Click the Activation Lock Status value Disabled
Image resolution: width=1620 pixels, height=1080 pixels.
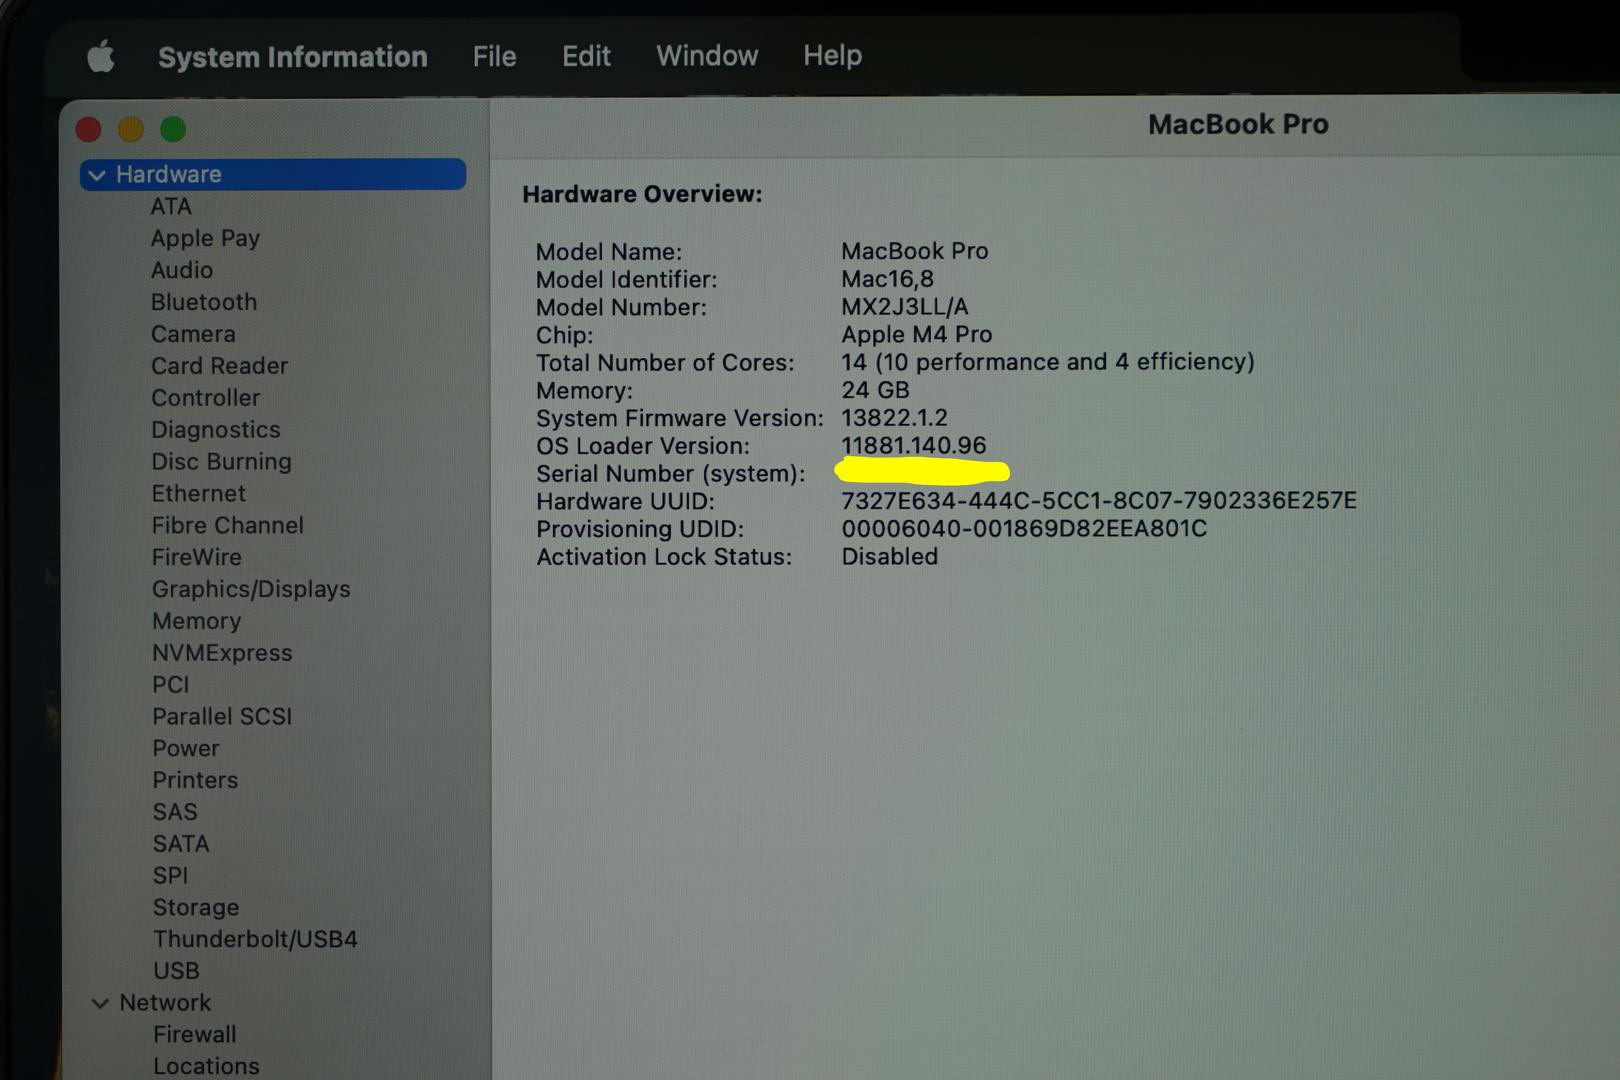[890, 556]
